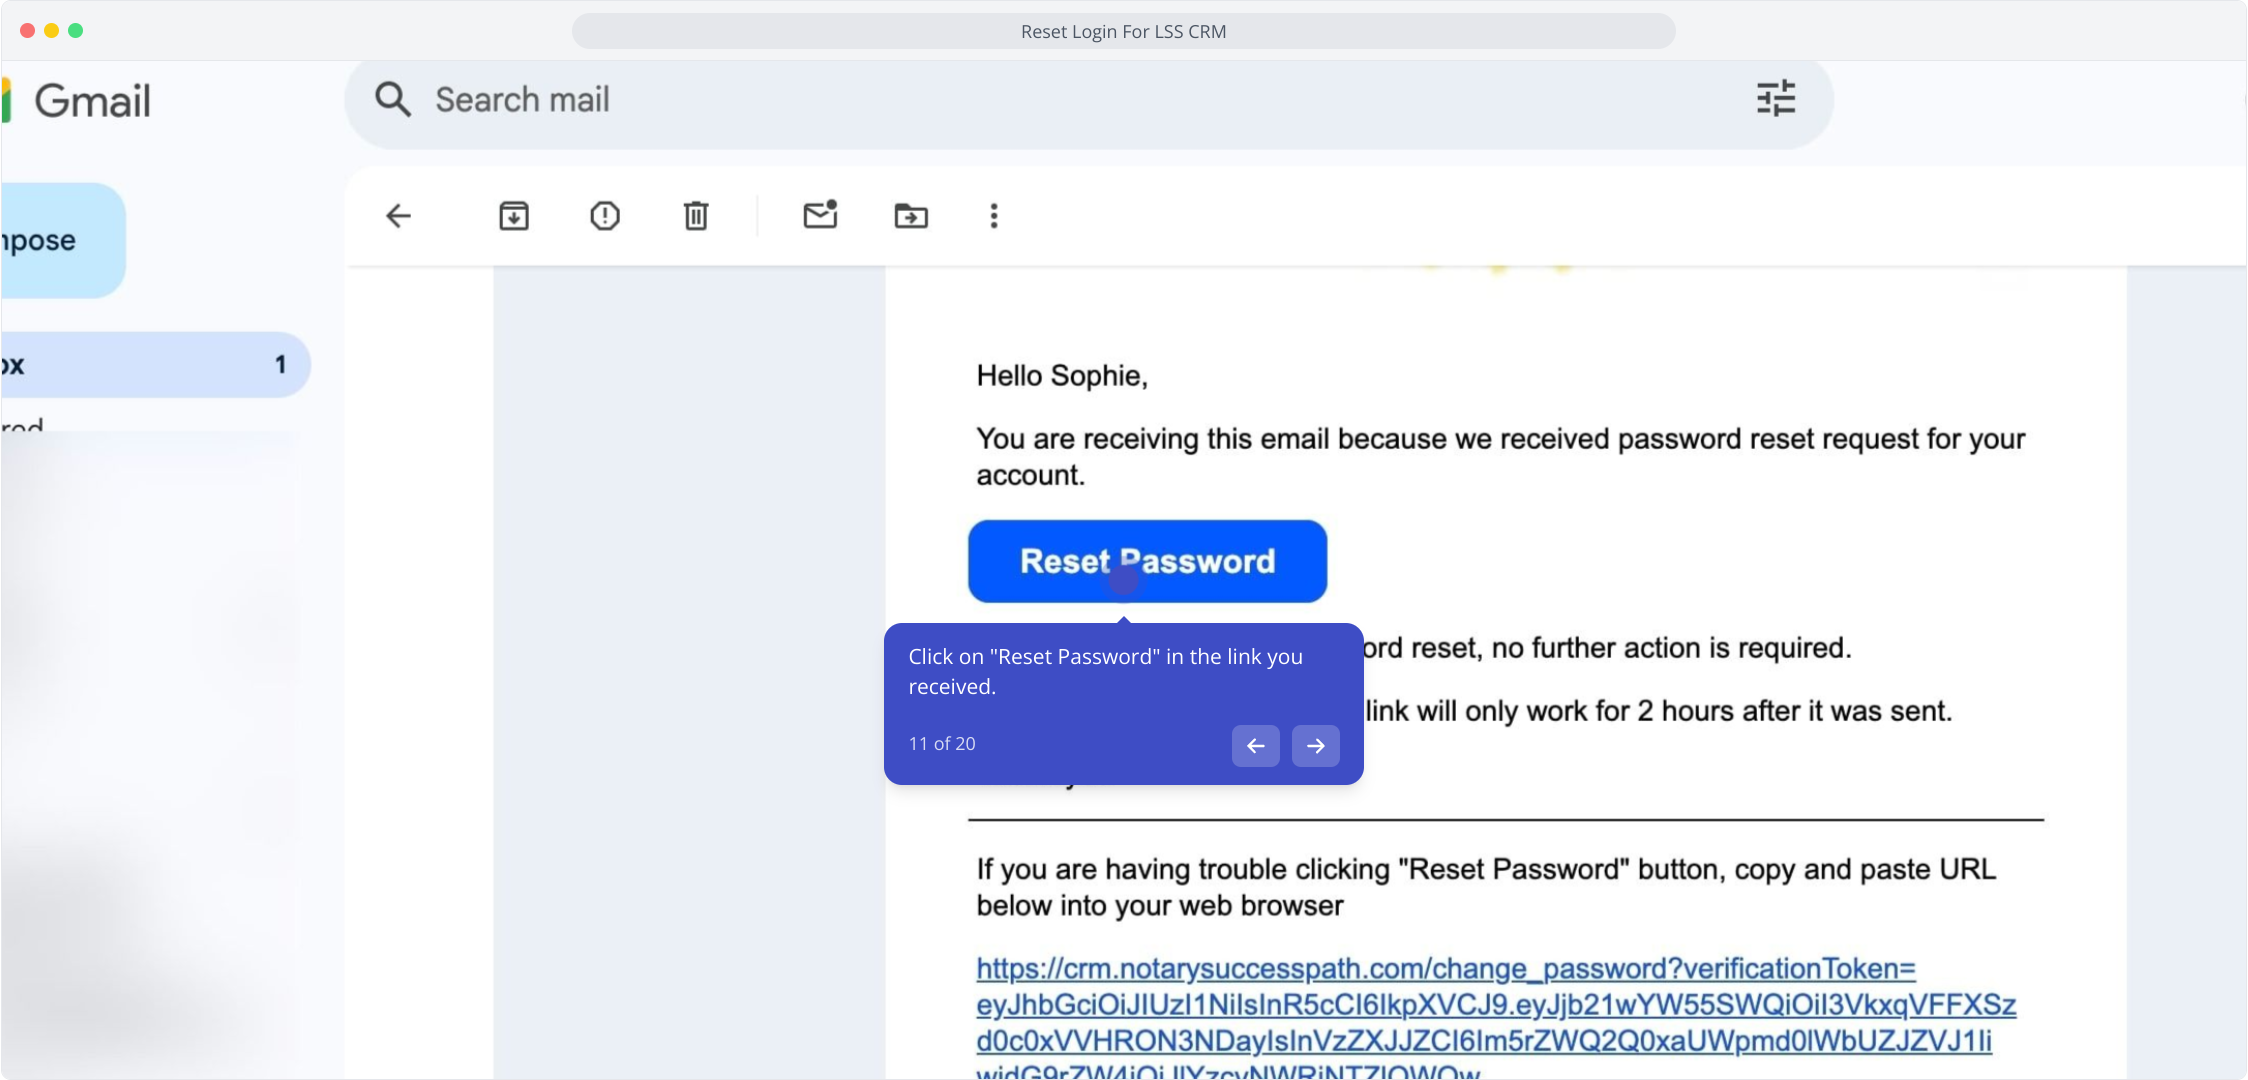2248x1080 pixels.
Task: Mark the email as unread
Action: 820,214
